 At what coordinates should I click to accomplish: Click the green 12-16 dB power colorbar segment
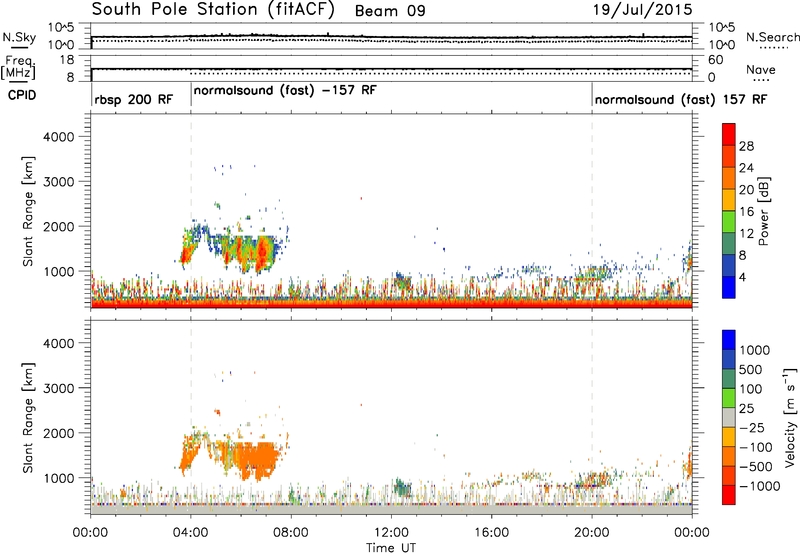729,221
